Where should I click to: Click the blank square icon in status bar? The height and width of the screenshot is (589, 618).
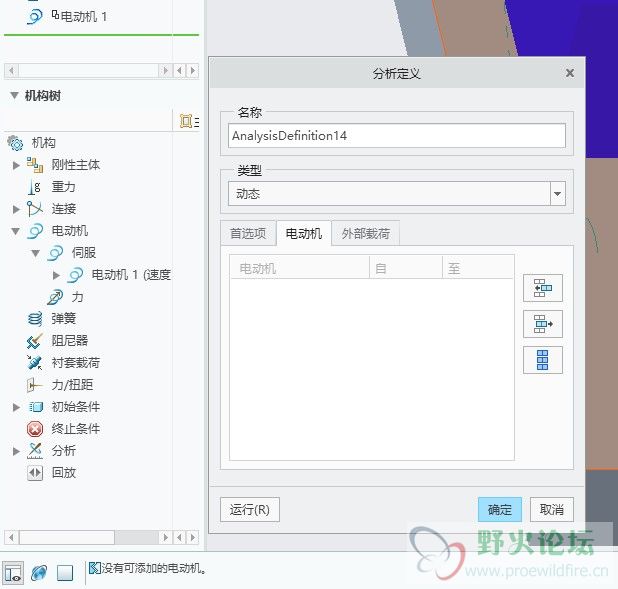coord(65,572)
